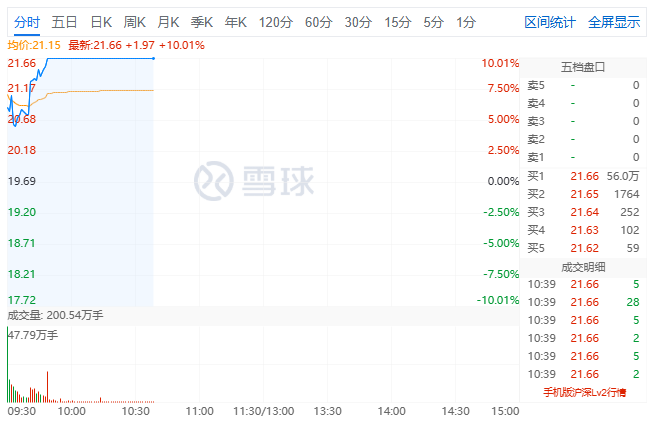Image resolution: width=656 pixels, height=431 pixels.
Task: Switch to the 60分 interval chart
Action: click(318, 22)
